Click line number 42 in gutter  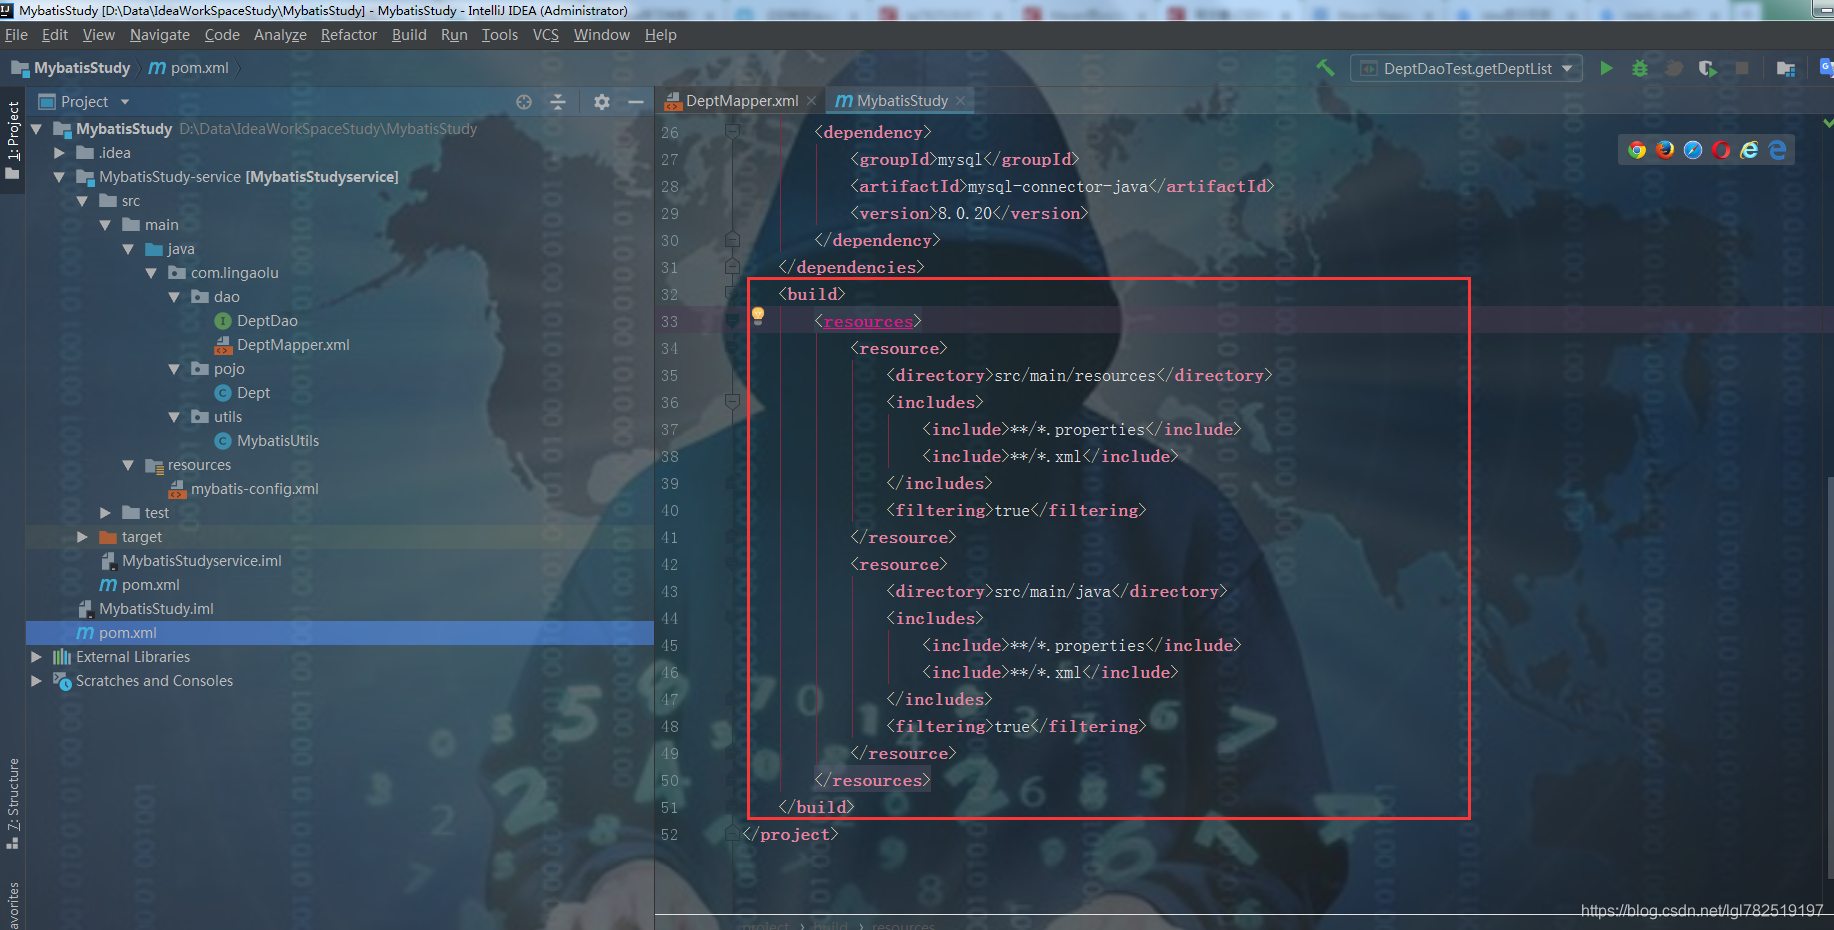(x=669, y=565)
